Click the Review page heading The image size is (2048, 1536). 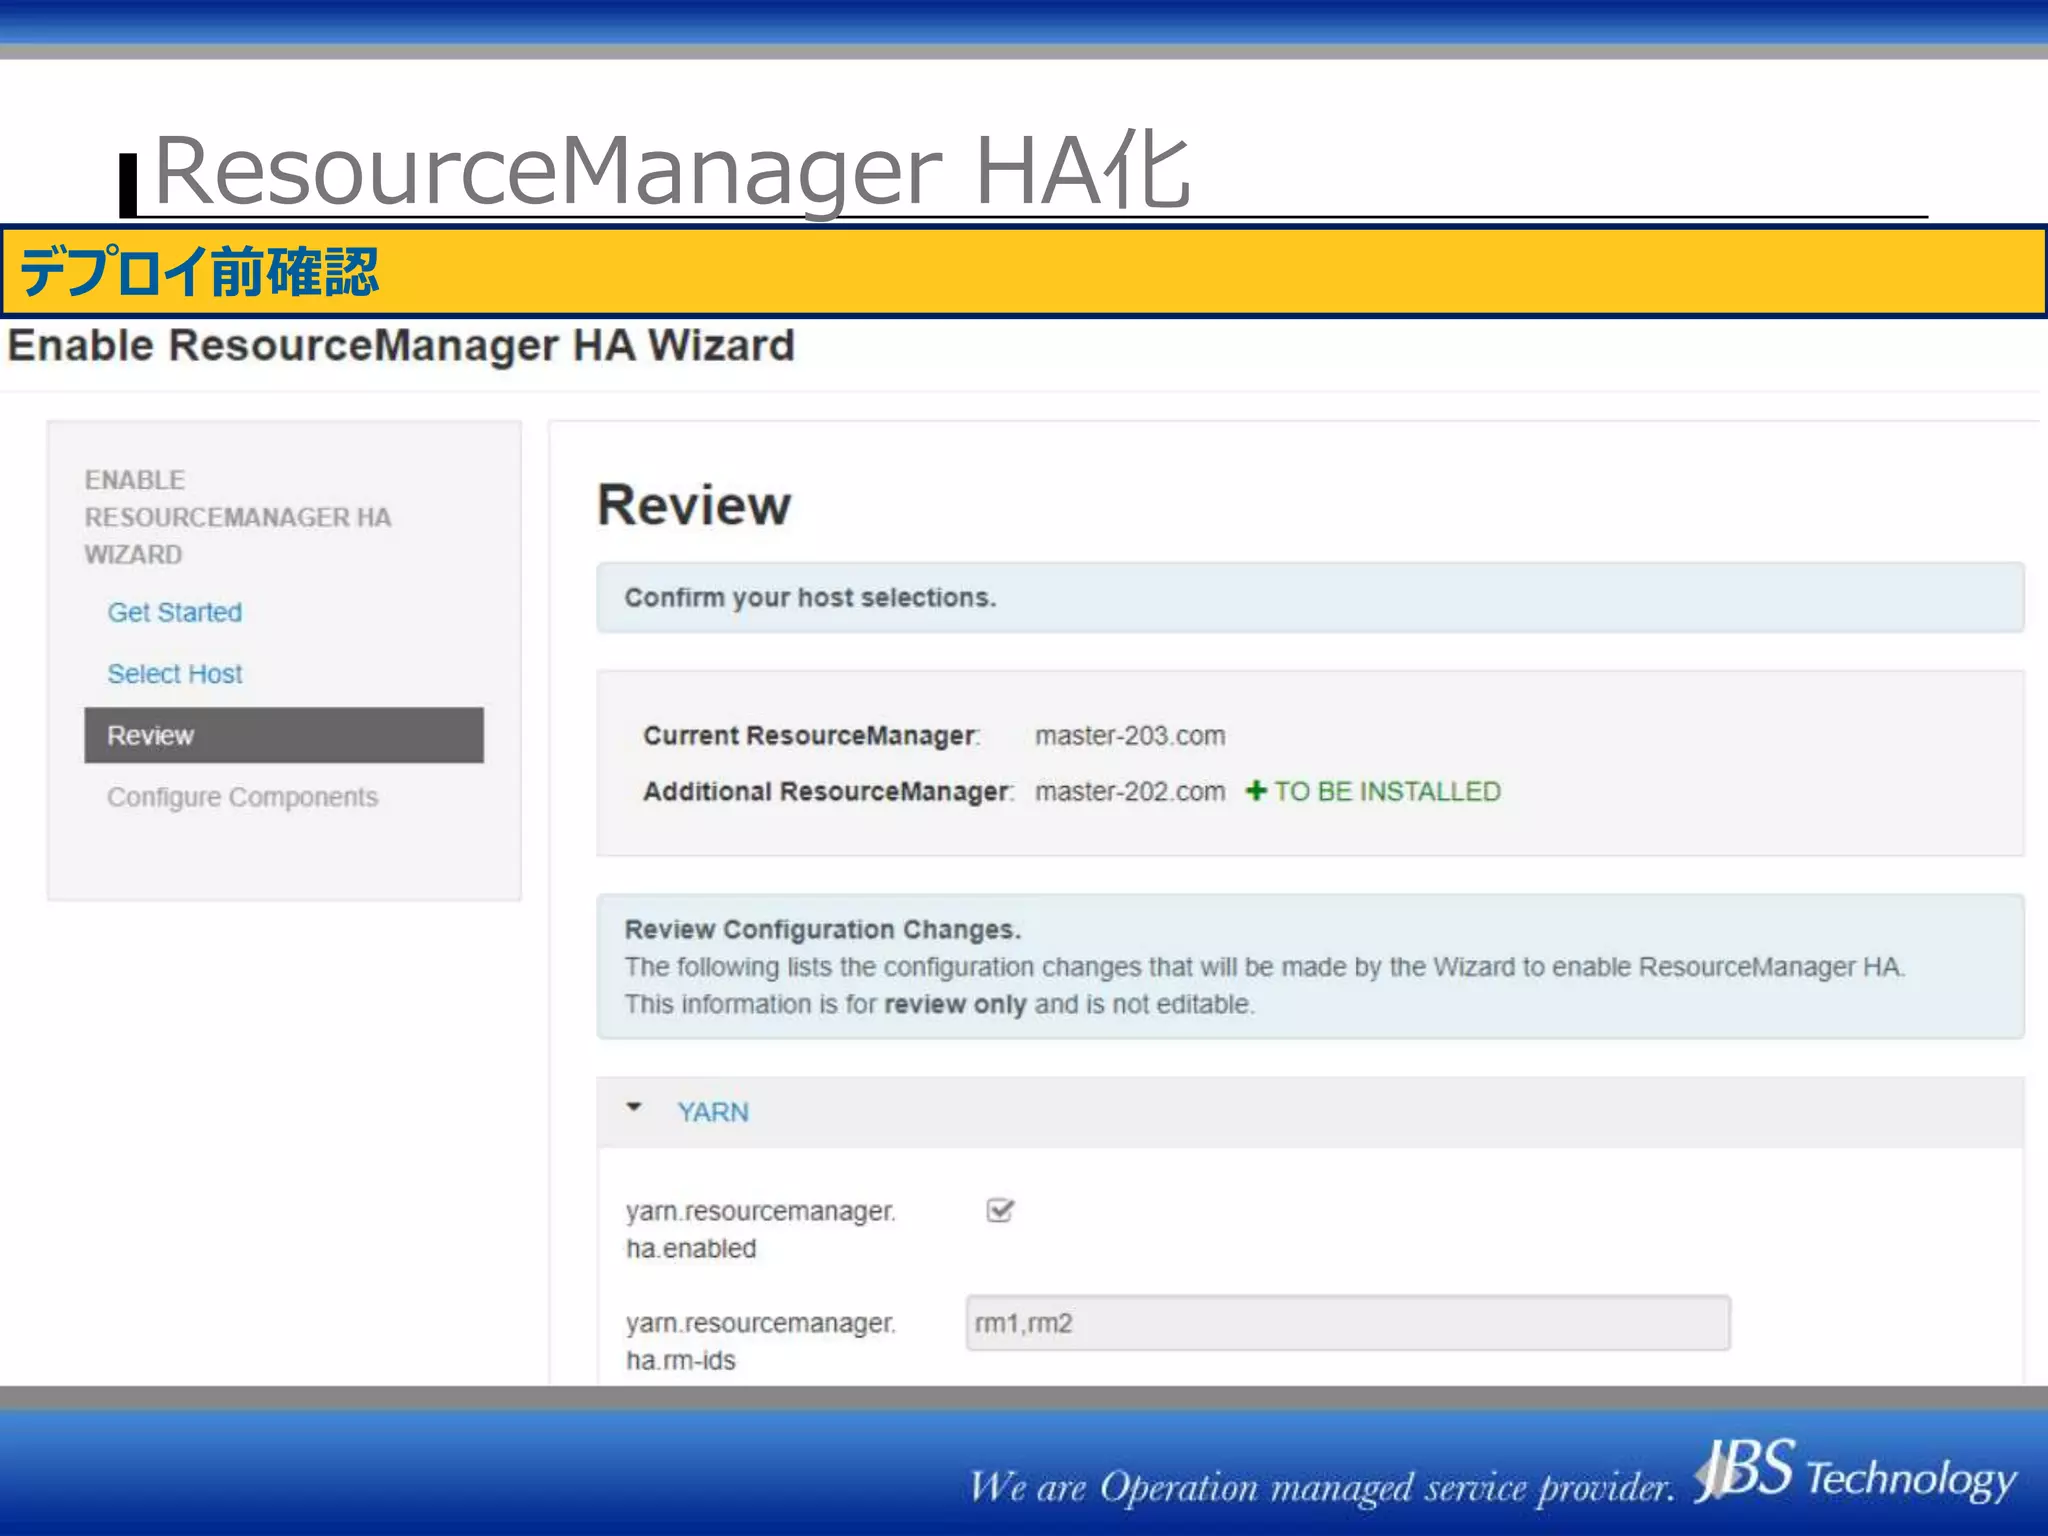[694, 505]
